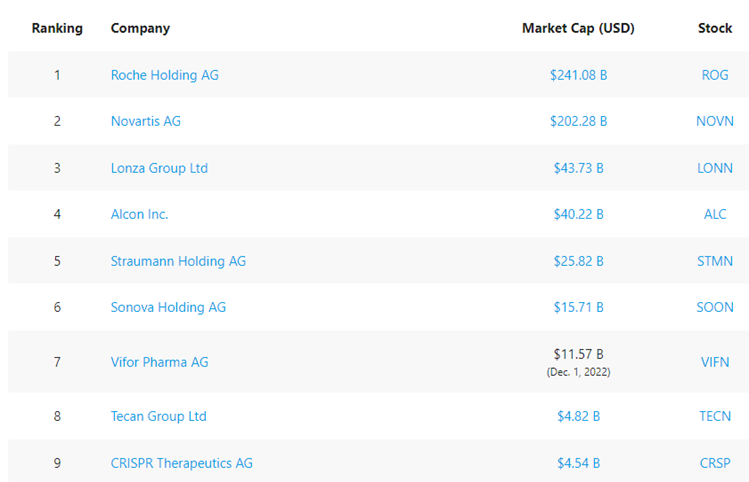Viewport: 749px width, 482px height.
Task: Open Straumann Holding AG link
Action: (x=178, y=261)
